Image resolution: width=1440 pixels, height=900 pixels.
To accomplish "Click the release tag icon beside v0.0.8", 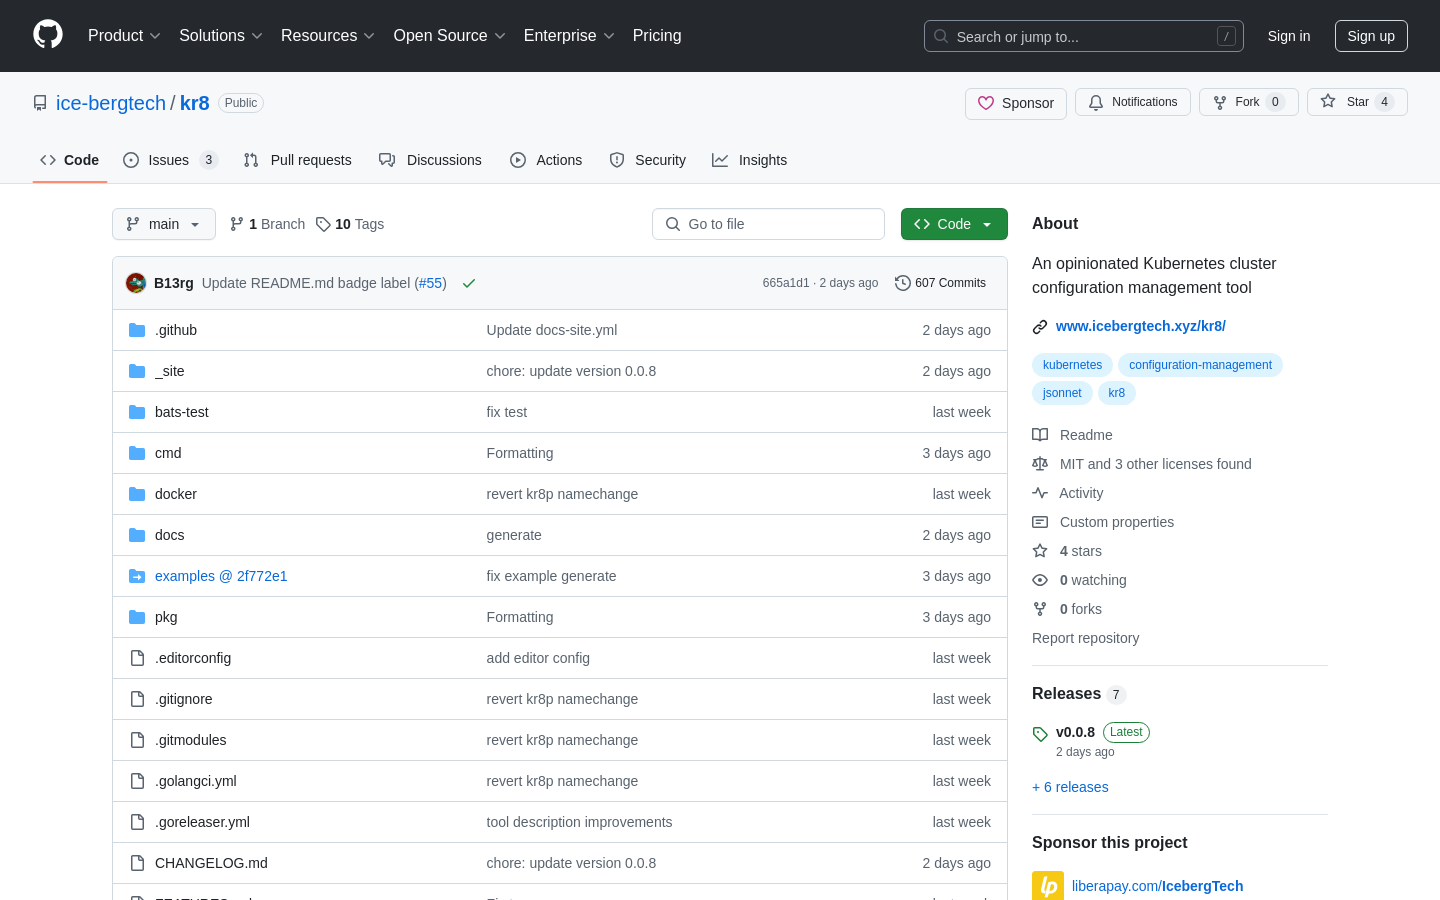I will (1040, 734).
